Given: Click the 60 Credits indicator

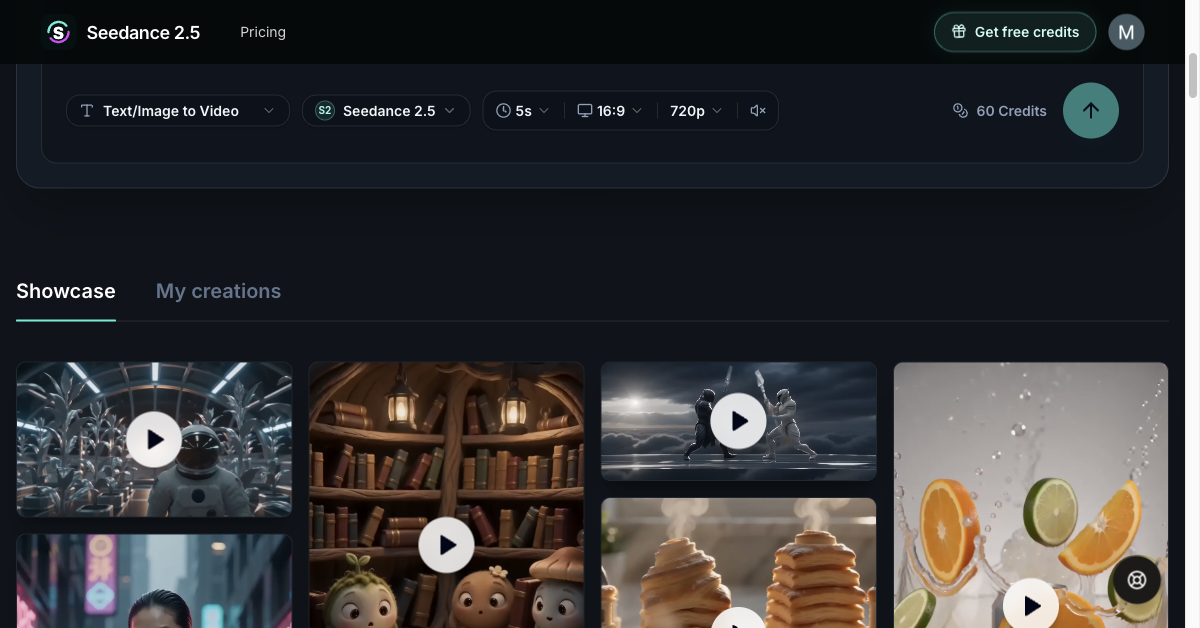Looking at the screenshot, I should [999, 111].
